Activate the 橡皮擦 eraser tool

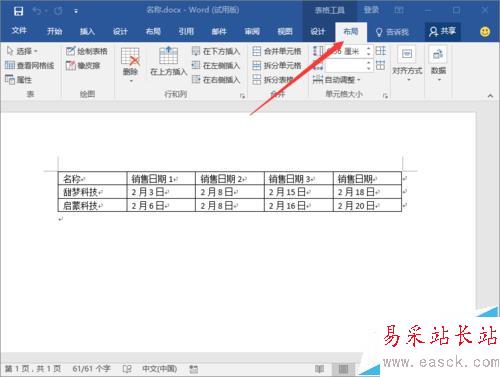point(83,65)
